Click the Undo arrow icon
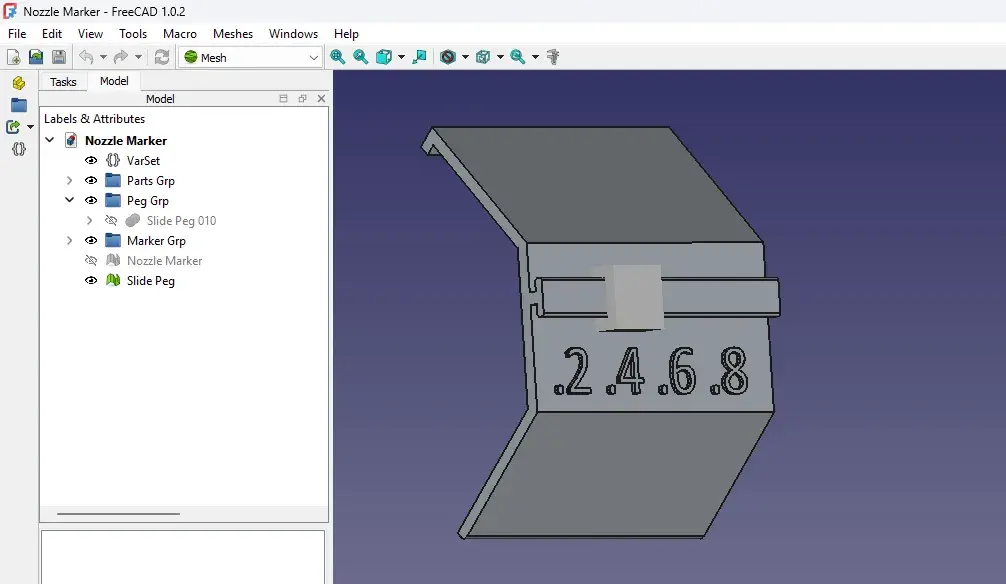Image resolution: width=1006 pixels, height=584 pixels. coord(86,57)
